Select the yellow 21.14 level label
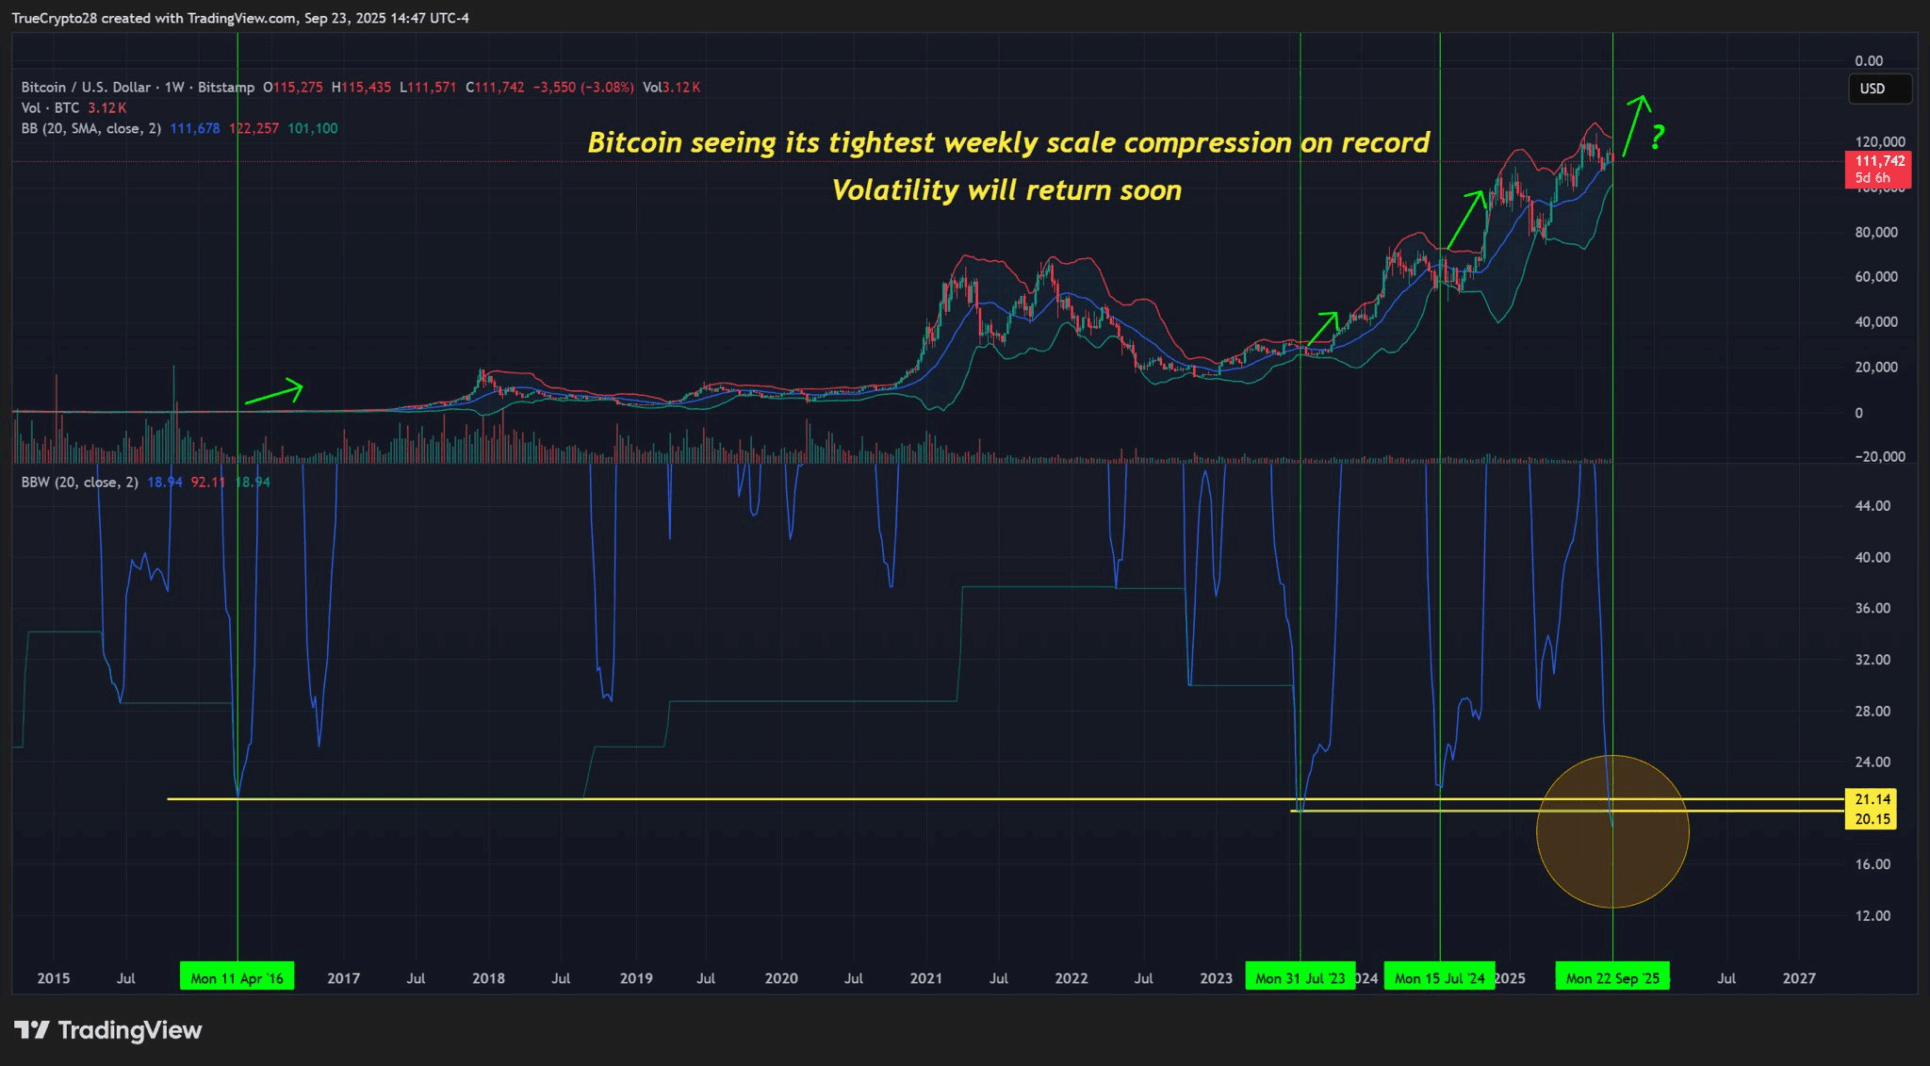The image size is (1930, 1066). pyautogui.click(x=1872, y=799)
